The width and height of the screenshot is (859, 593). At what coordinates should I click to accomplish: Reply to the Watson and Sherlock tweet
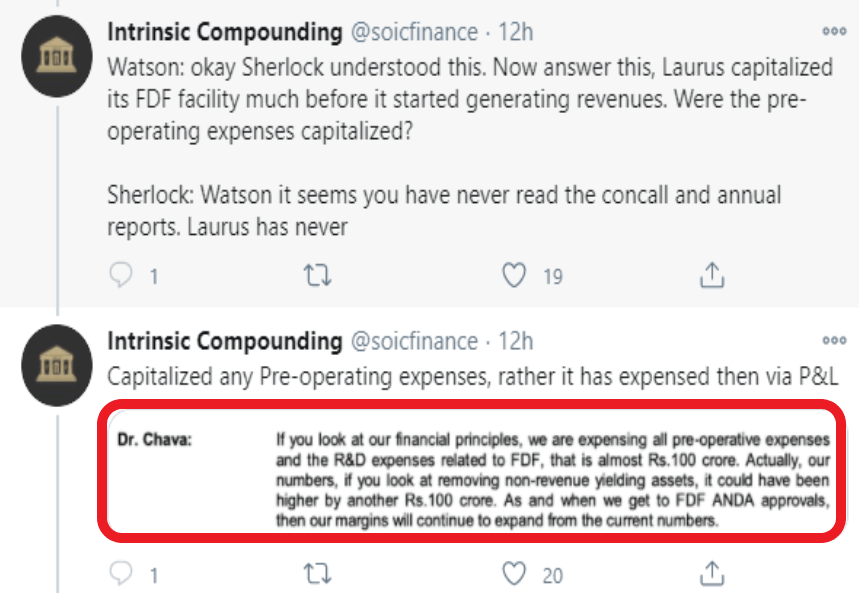click(122, 274)
